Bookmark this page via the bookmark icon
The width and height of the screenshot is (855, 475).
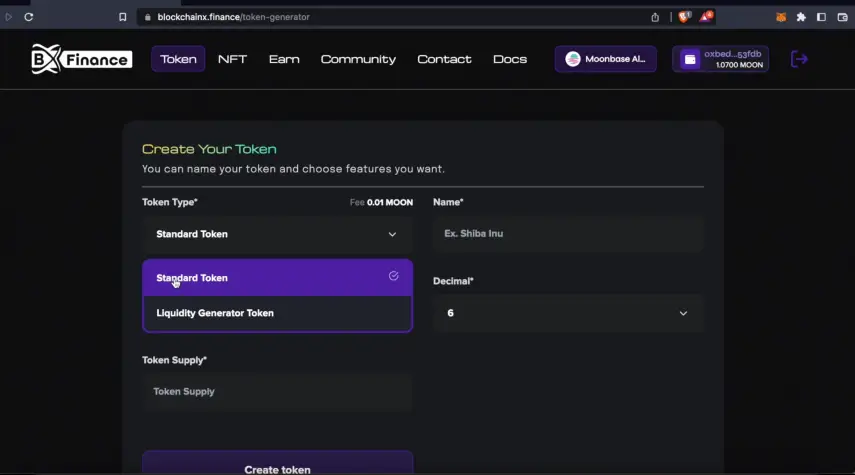coord(123,17)
